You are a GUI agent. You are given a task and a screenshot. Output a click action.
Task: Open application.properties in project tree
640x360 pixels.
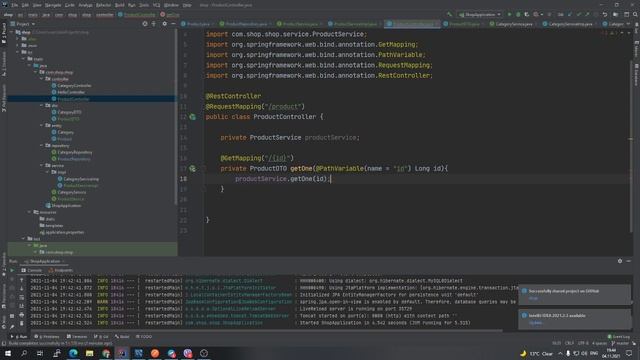[x=64, y=232]
